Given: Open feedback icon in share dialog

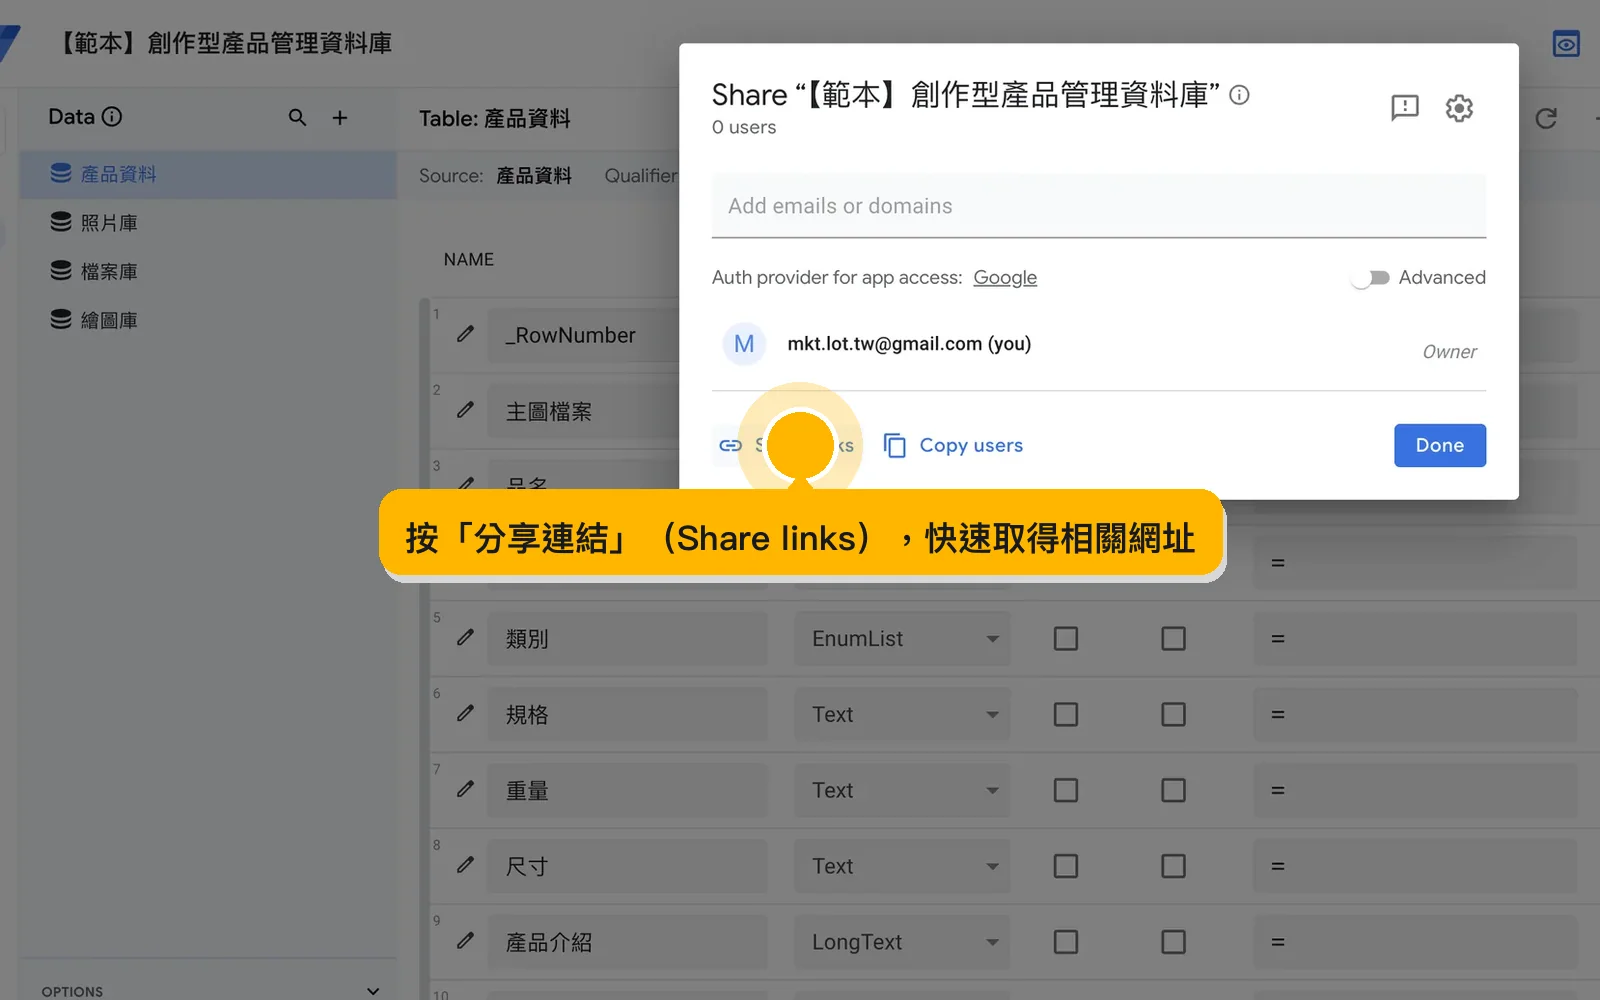Looking at the screenshot, I should pos(1405,107).
